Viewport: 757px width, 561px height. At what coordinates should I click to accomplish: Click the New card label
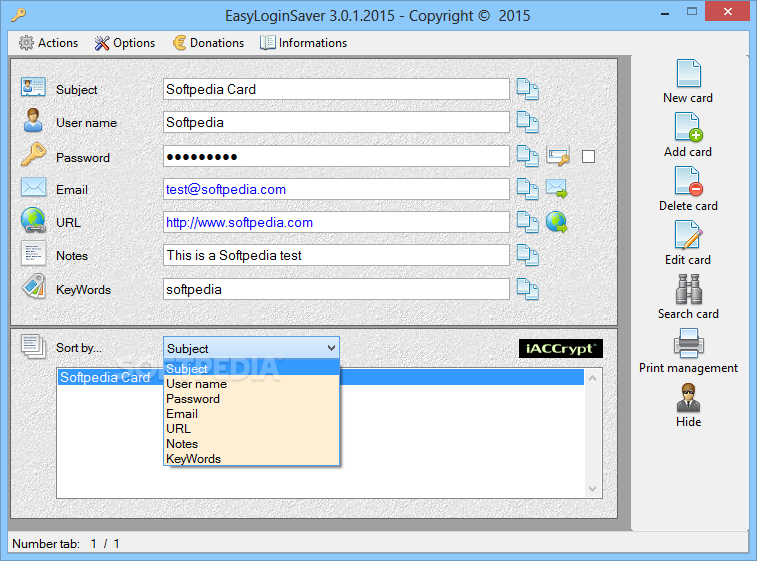tap(688, 98)
